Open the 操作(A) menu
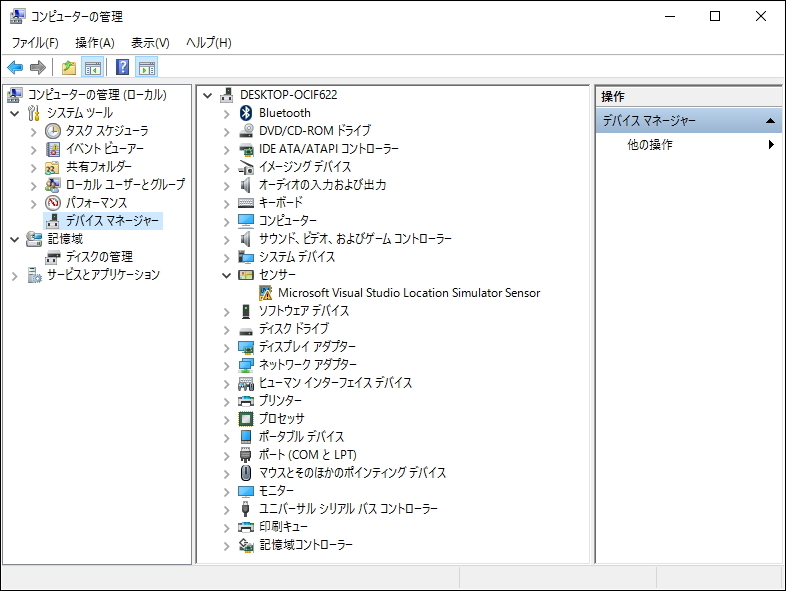The height and width of the screenshot is (591, 786). [95, 43]
